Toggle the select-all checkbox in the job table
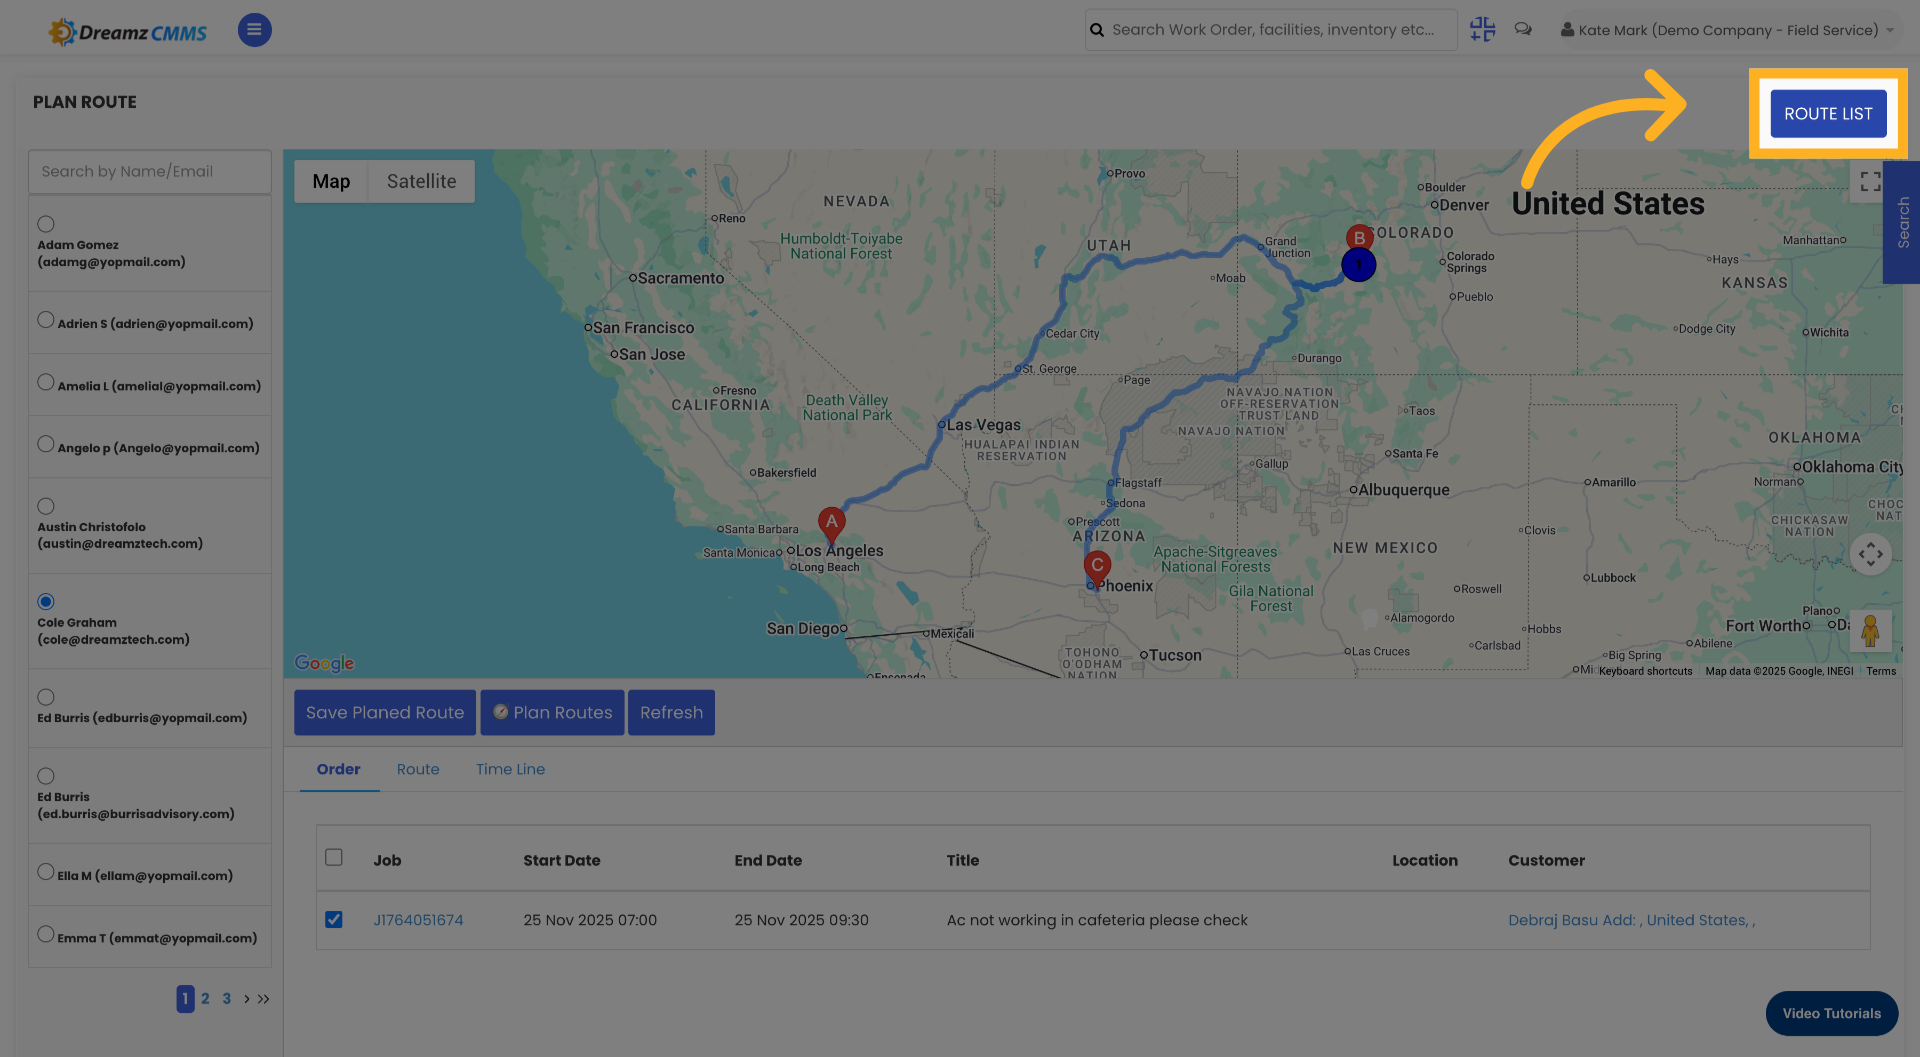The width and height of the screenshot is (1920, 1057). [334, 857]
